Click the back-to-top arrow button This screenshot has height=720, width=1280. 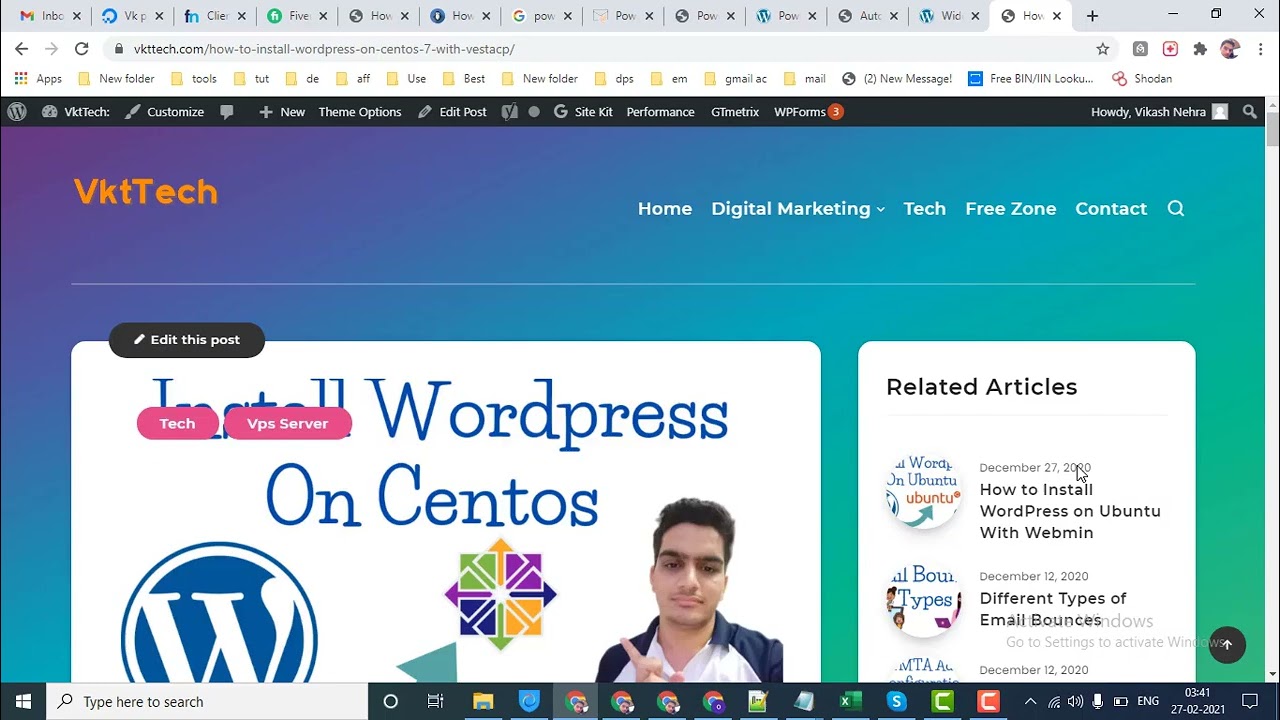(x=1227, y=645)
